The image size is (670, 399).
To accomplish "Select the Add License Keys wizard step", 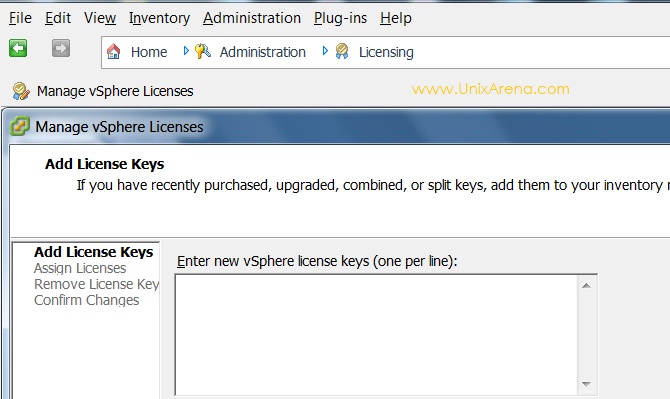I will tap(94, 252).
